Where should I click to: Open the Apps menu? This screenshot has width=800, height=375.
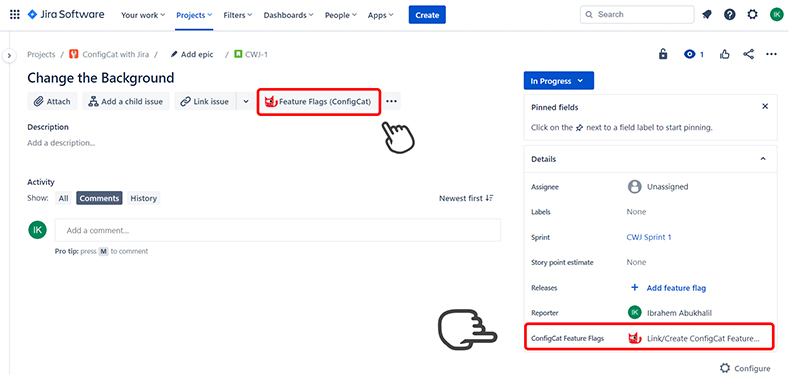(x=381, y=15)
